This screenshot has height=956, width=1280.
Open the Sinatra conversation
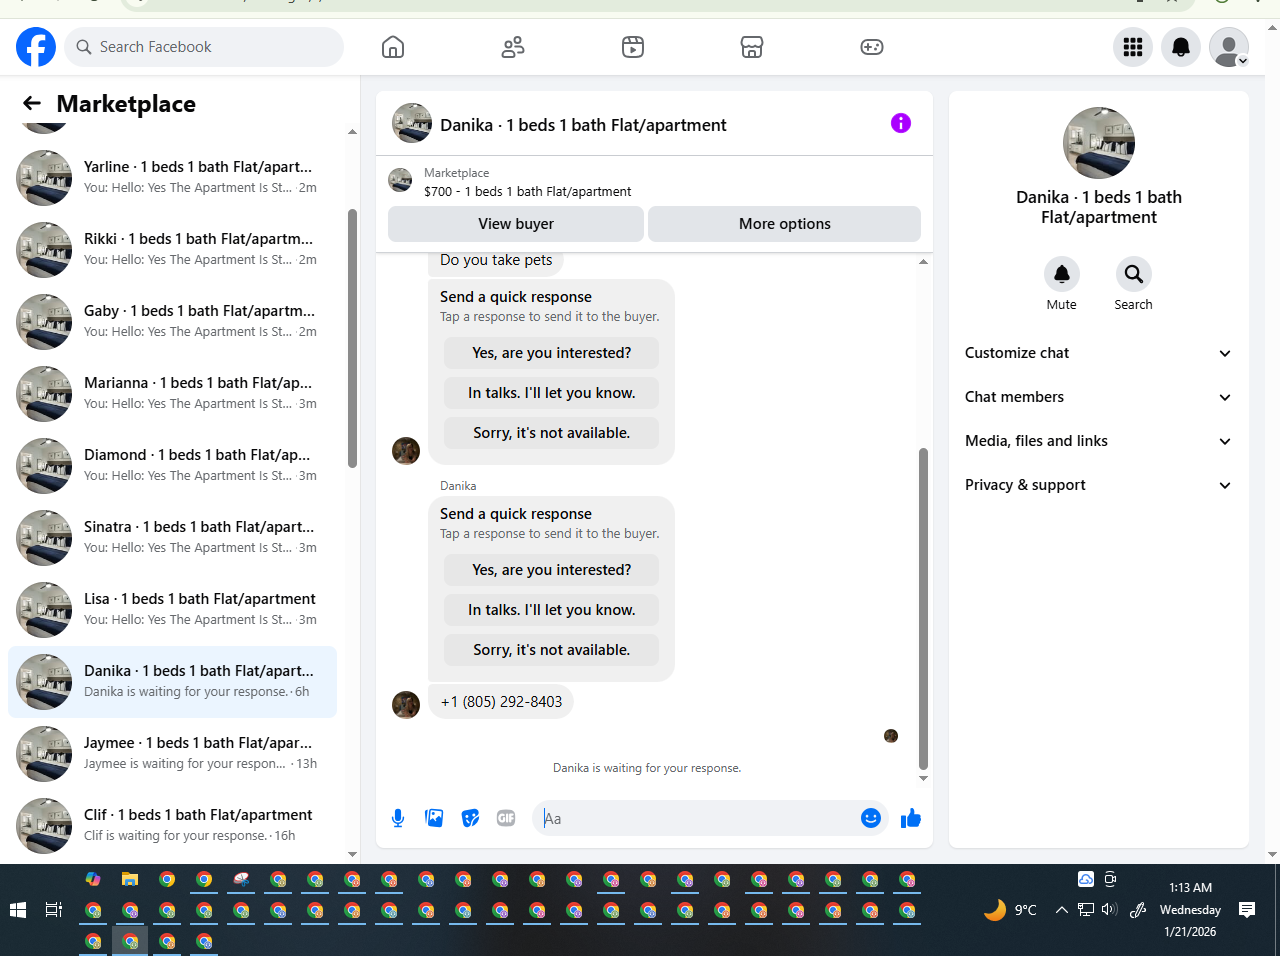172,538
